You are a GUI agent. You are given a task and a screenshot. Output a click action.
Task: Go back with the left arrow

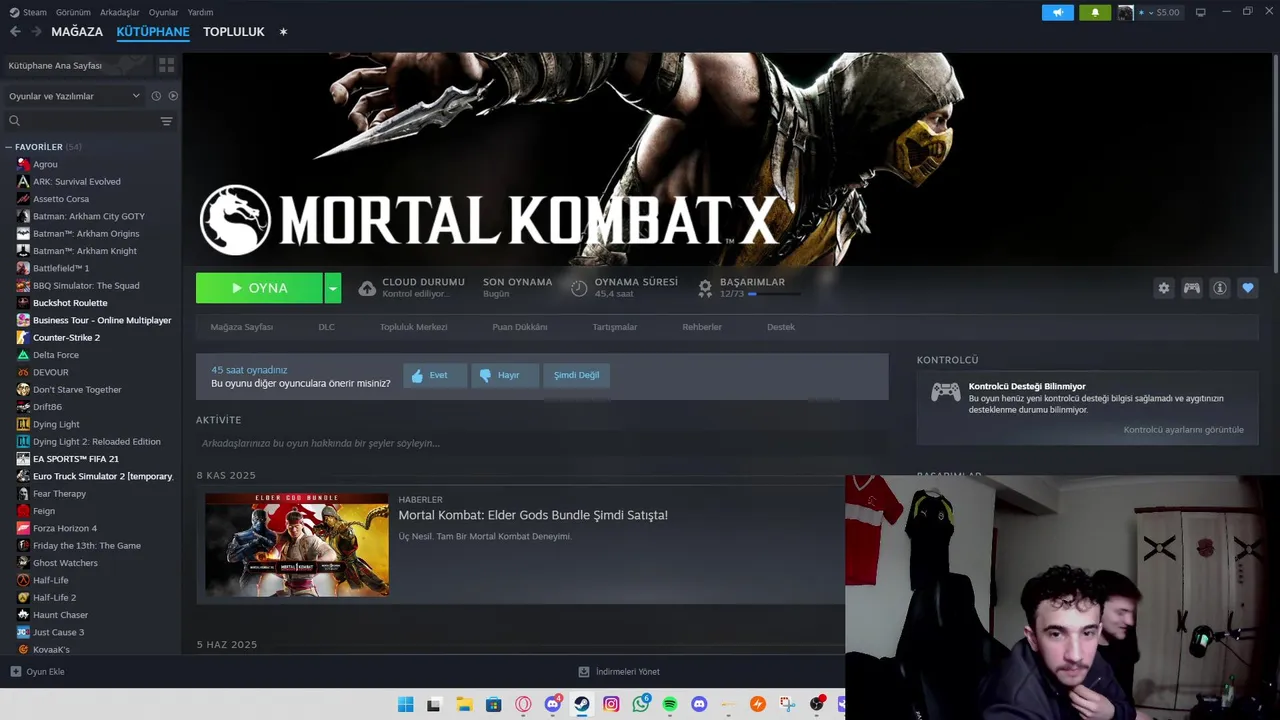[x=15, y=32]
